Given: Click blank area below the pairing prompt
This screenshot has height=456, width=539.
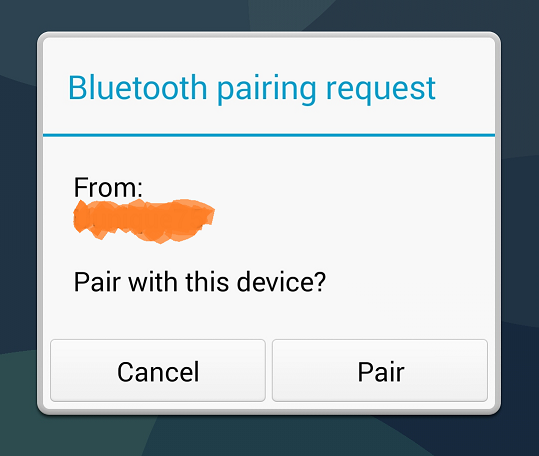Looking at the screenshot, I should point(269,316).
